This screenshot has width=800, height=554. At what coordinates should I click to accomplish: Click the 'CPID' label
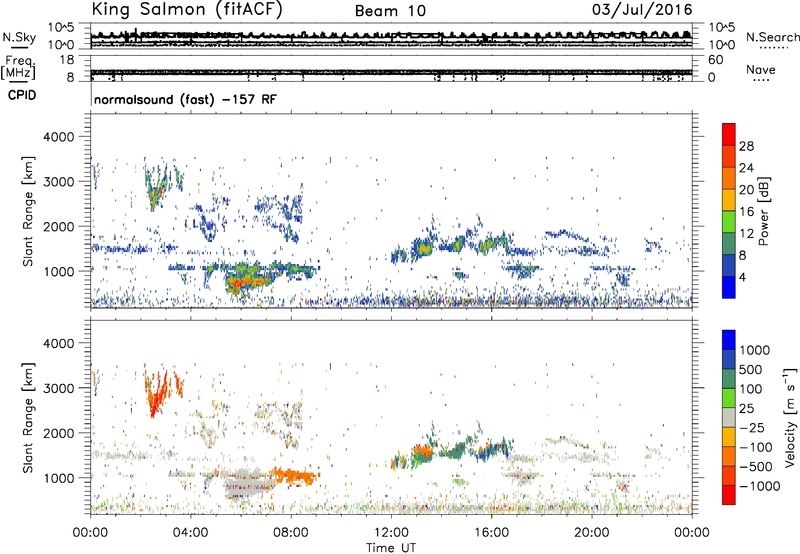[22, 95]
